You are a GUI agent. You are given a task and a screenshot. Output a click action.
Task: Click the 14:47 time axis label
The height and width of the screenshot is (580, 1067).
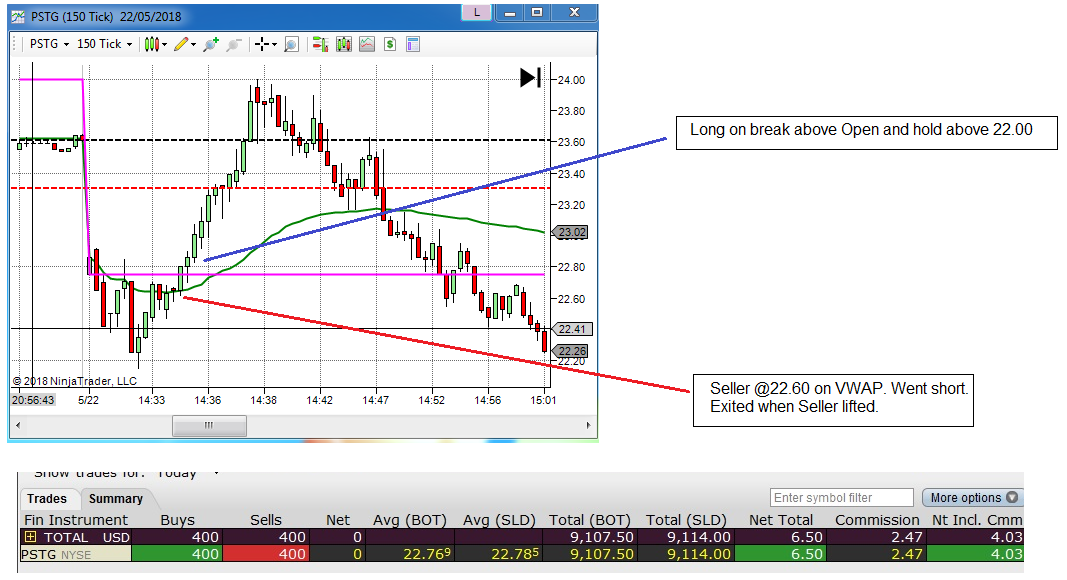coord(375,400)
